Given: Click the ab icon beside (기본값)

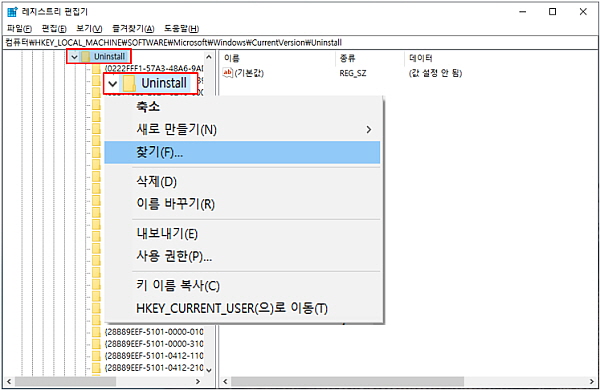Looking at the screenshot, I should (x=228, y=72).
